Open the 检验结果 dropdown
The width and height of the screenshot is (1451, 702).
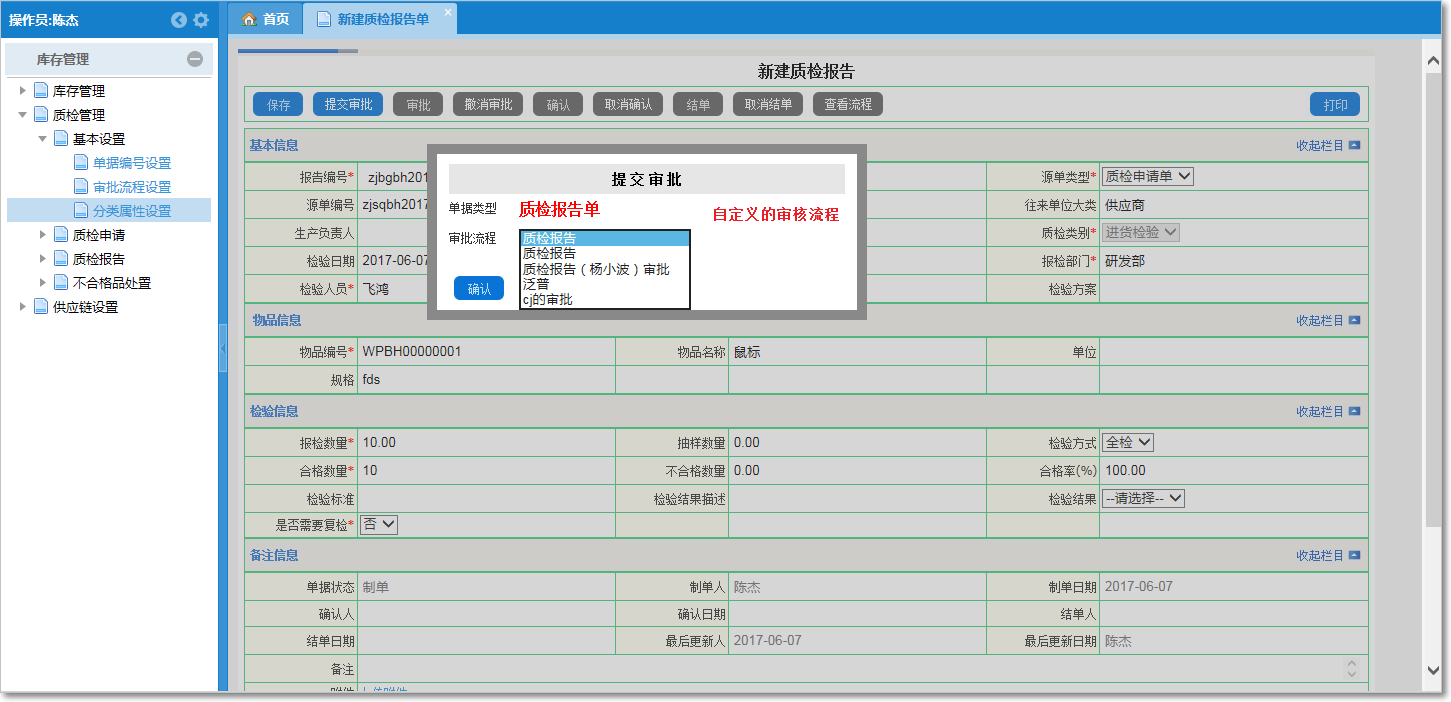tap(1143, 498)
